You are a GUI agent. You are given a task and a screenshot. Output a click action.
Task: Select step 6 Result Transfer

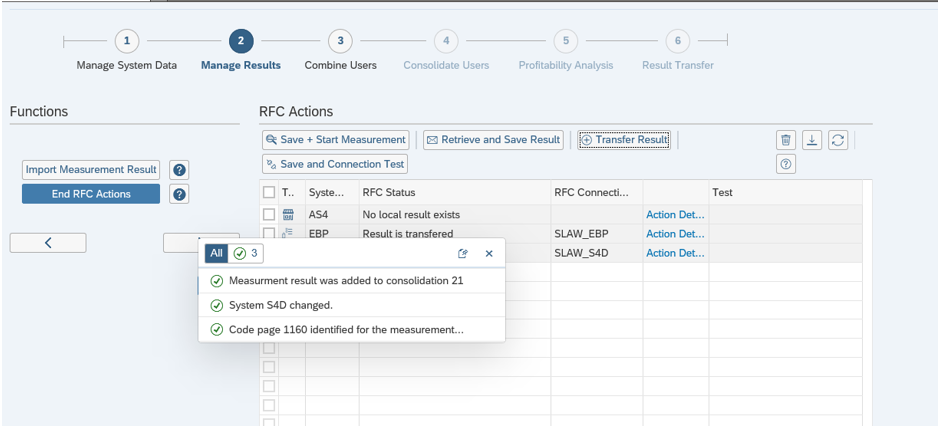click(678, 41)
